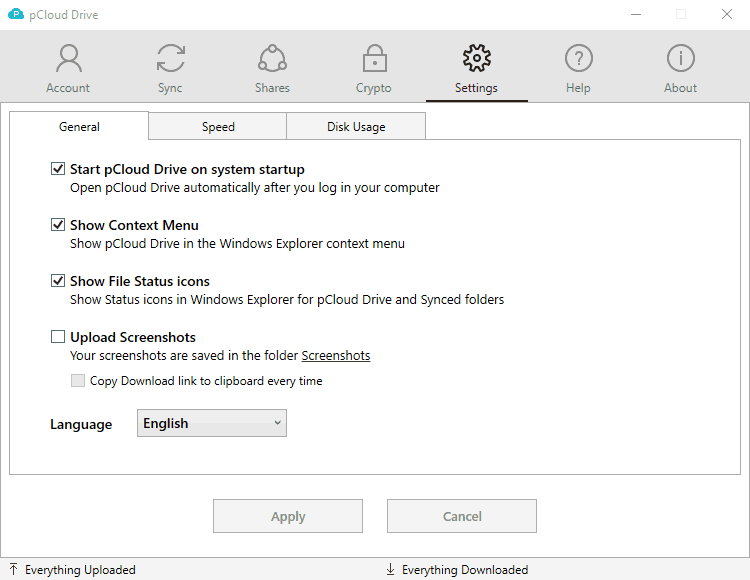750x580 pixels.
Task: Switch to the Speed tab
Action: pyautogui.click(x=218, y=127)
